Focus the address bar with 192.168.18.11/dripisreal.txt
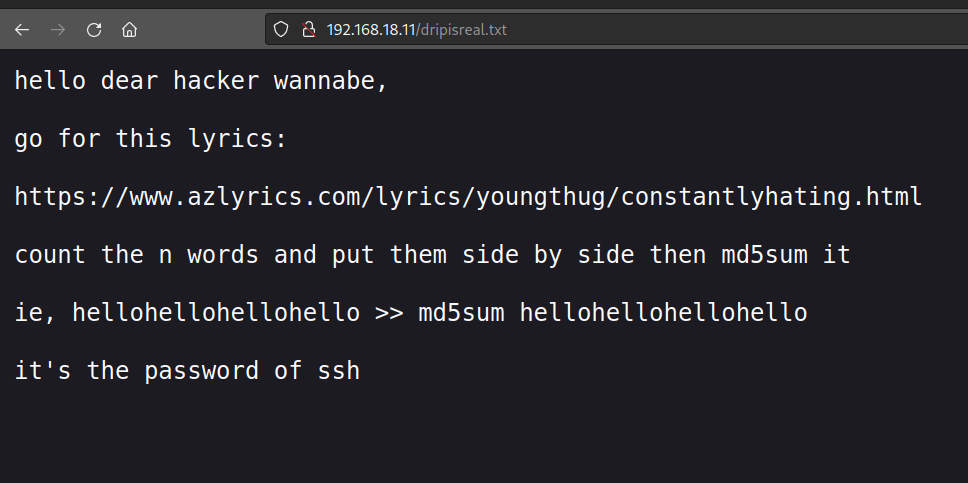The width and height of the screenshot is (968, 483). (600, 30)
